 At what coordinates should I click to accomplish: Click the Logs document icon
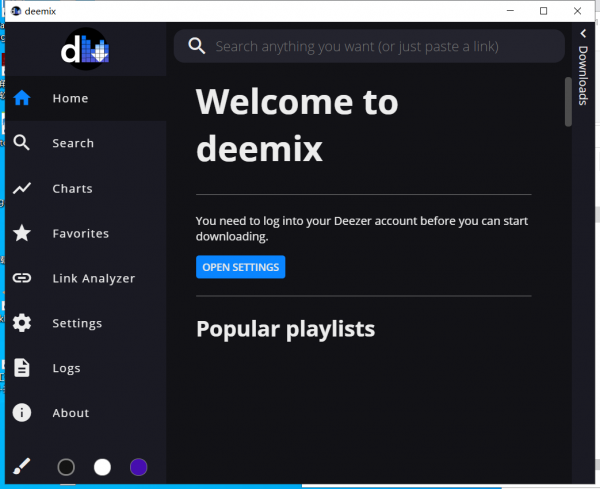tap(22, 368)
